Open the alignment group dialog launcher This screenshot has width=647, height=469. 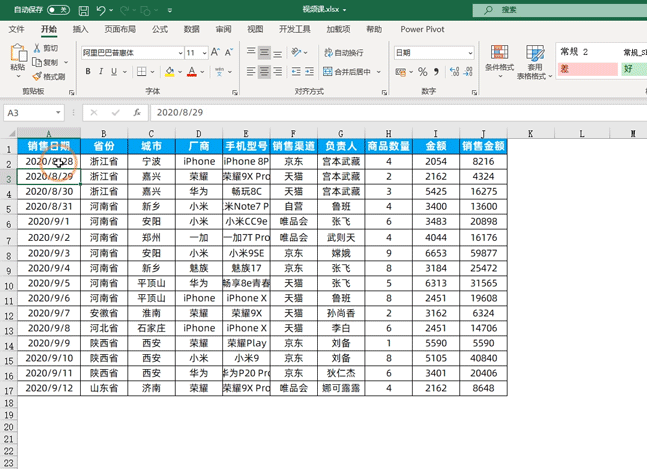point(384,92)
